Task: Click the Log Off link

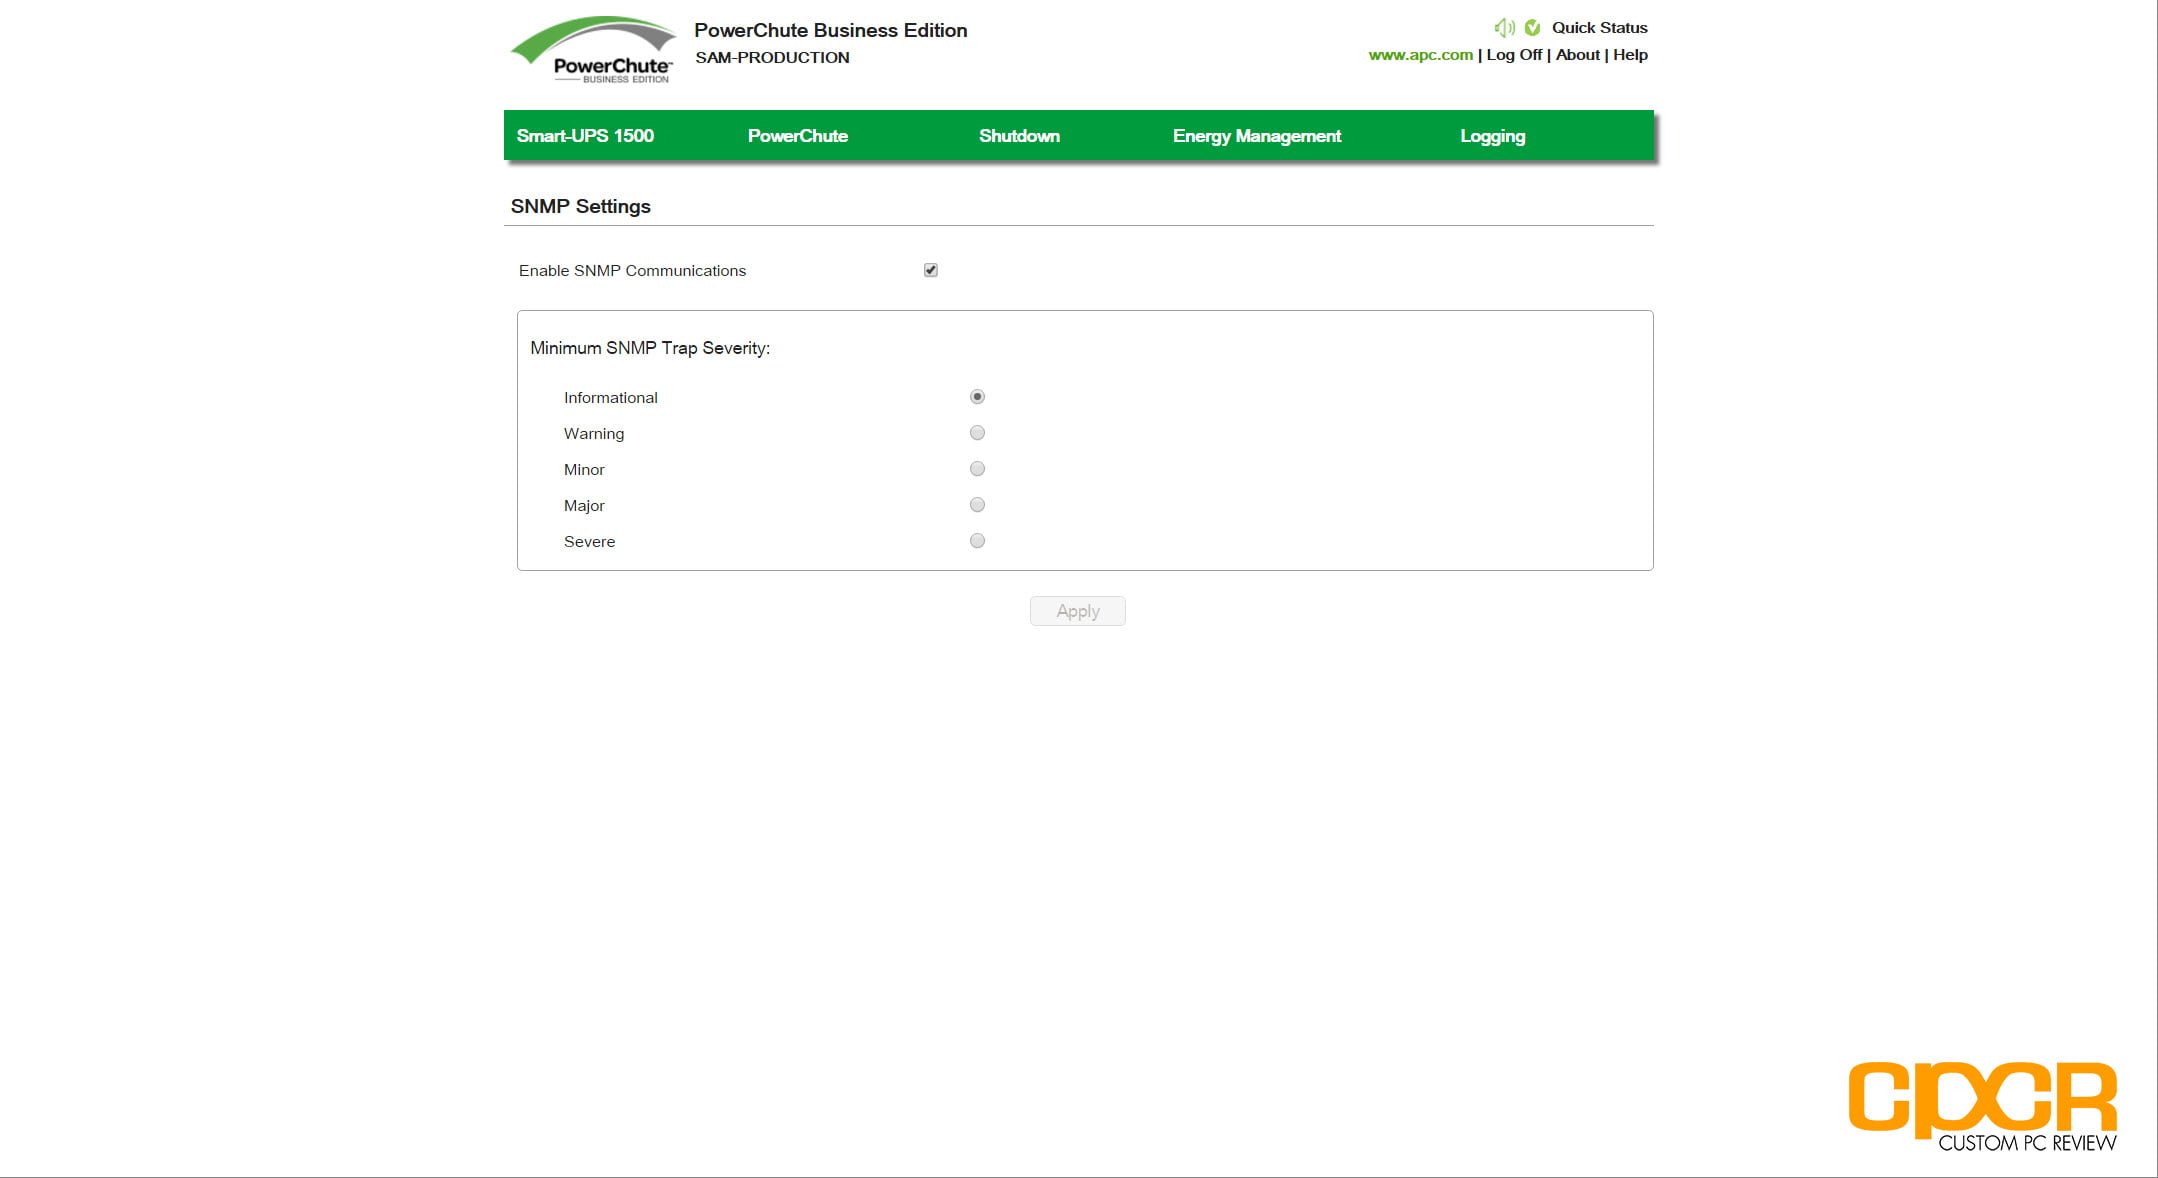Action: point(1514,55)
